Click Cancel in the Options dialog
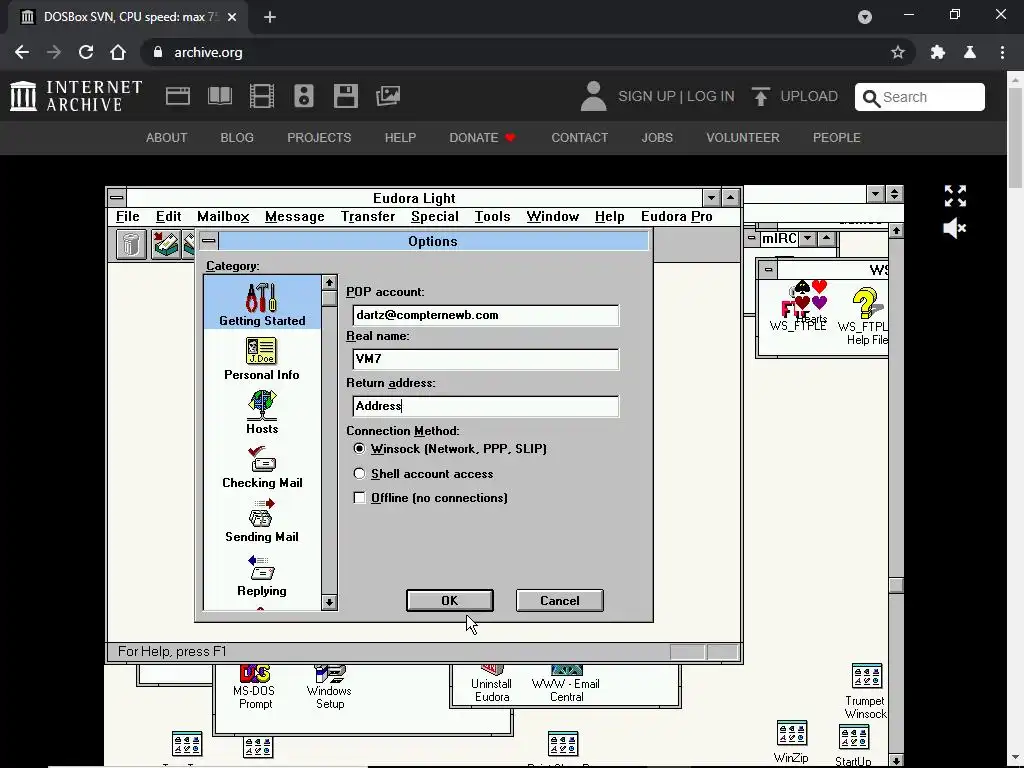The height and width of the screenshot is (768, 1024). coord(560,601)
